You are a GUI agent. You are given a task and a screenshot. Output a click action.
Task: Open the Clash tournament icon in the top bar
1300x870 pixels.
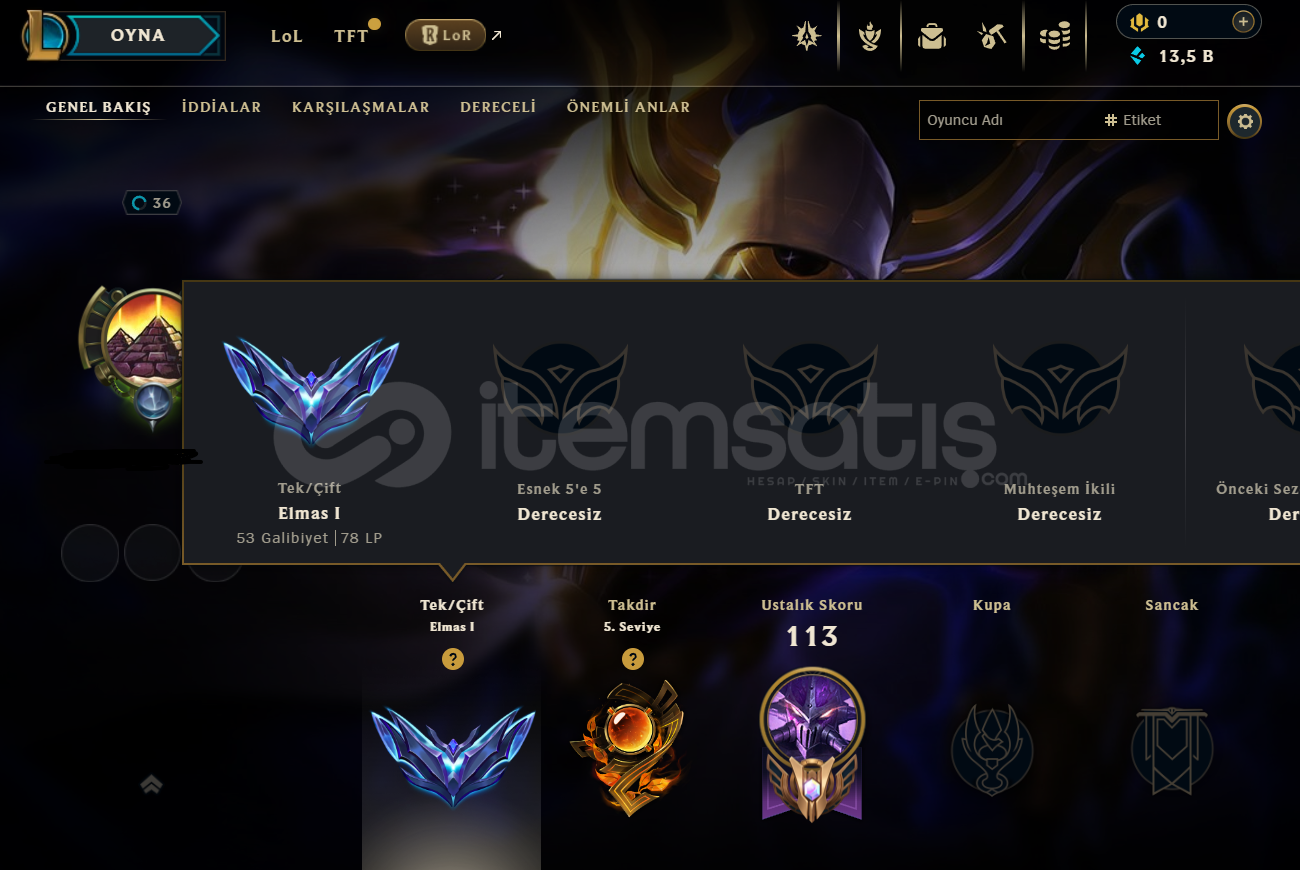click(x=806, y=37)
